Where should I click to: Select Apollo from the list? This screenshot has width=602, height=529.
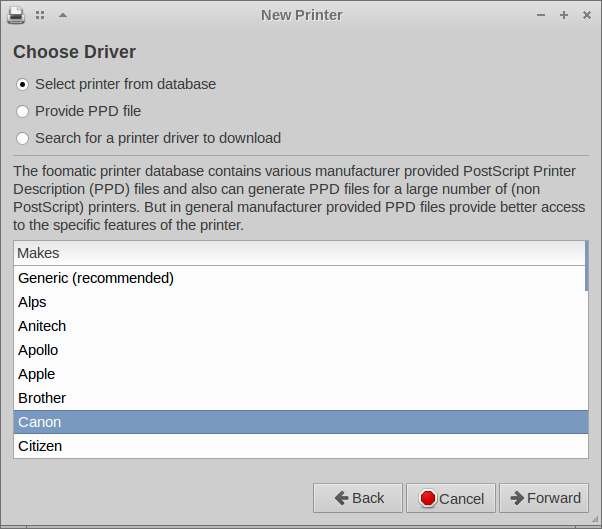coord(38,350)
